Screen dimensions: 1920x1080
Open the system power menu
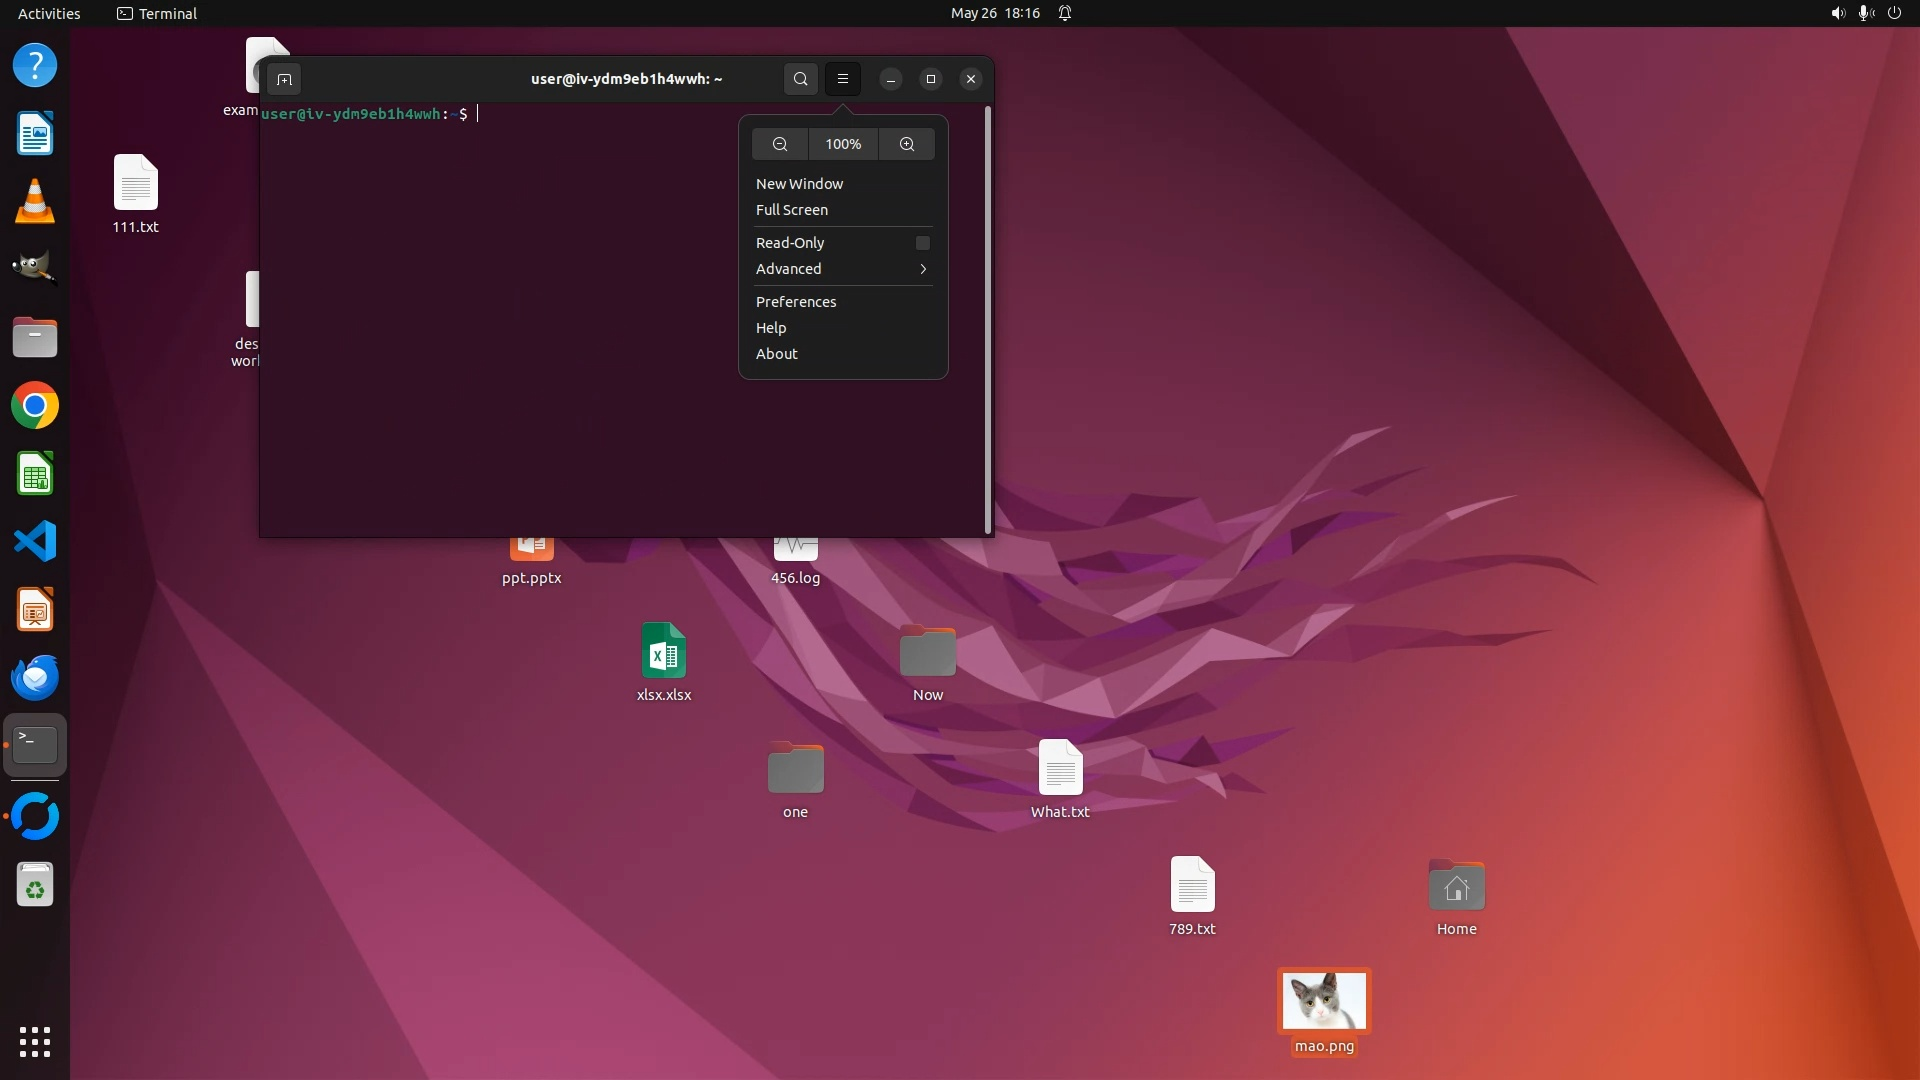(1894, 13)
